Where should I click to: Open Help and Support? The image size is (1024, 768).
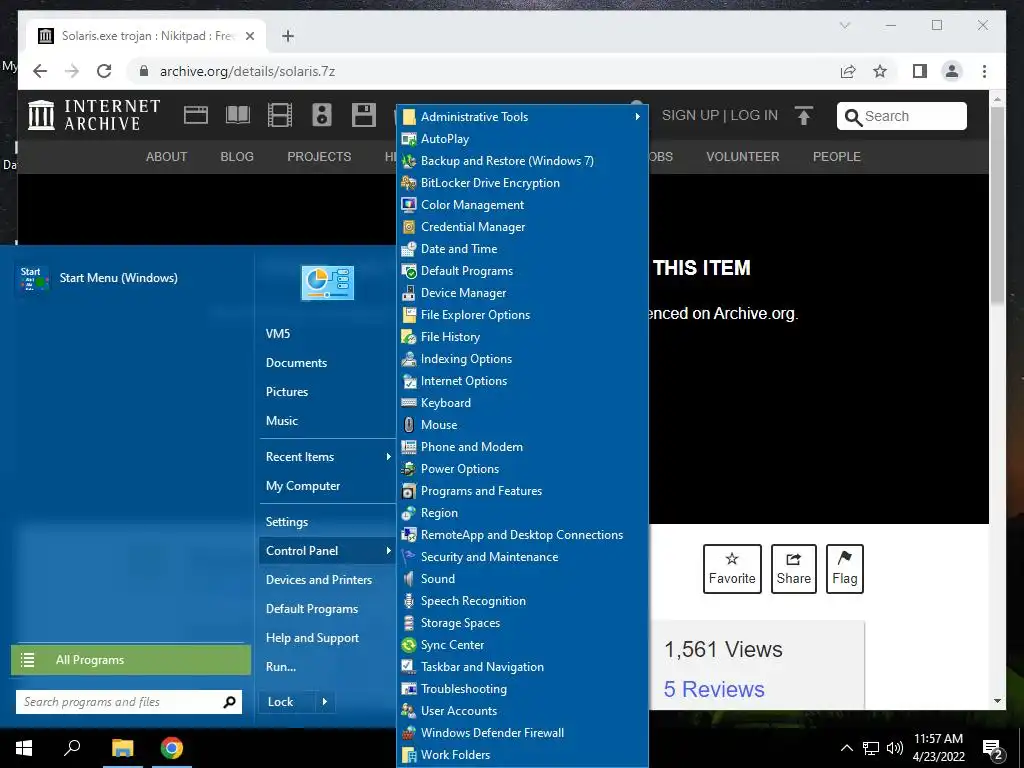click(x=312, y=638)
